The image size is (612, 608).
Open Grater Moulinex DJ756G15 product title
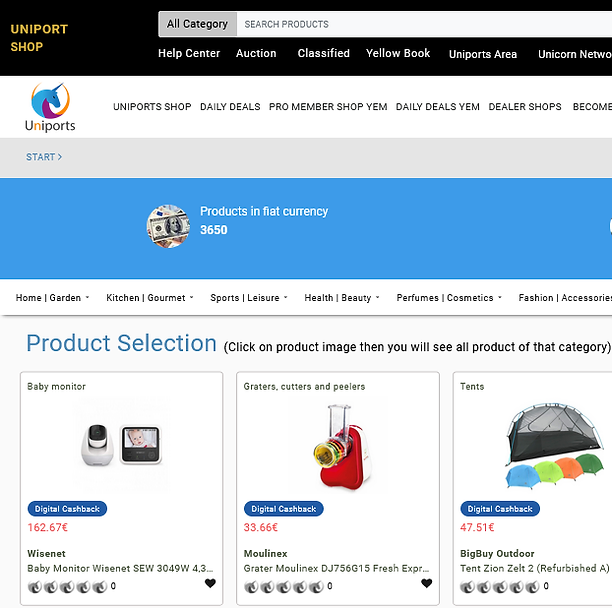point(336,568)
